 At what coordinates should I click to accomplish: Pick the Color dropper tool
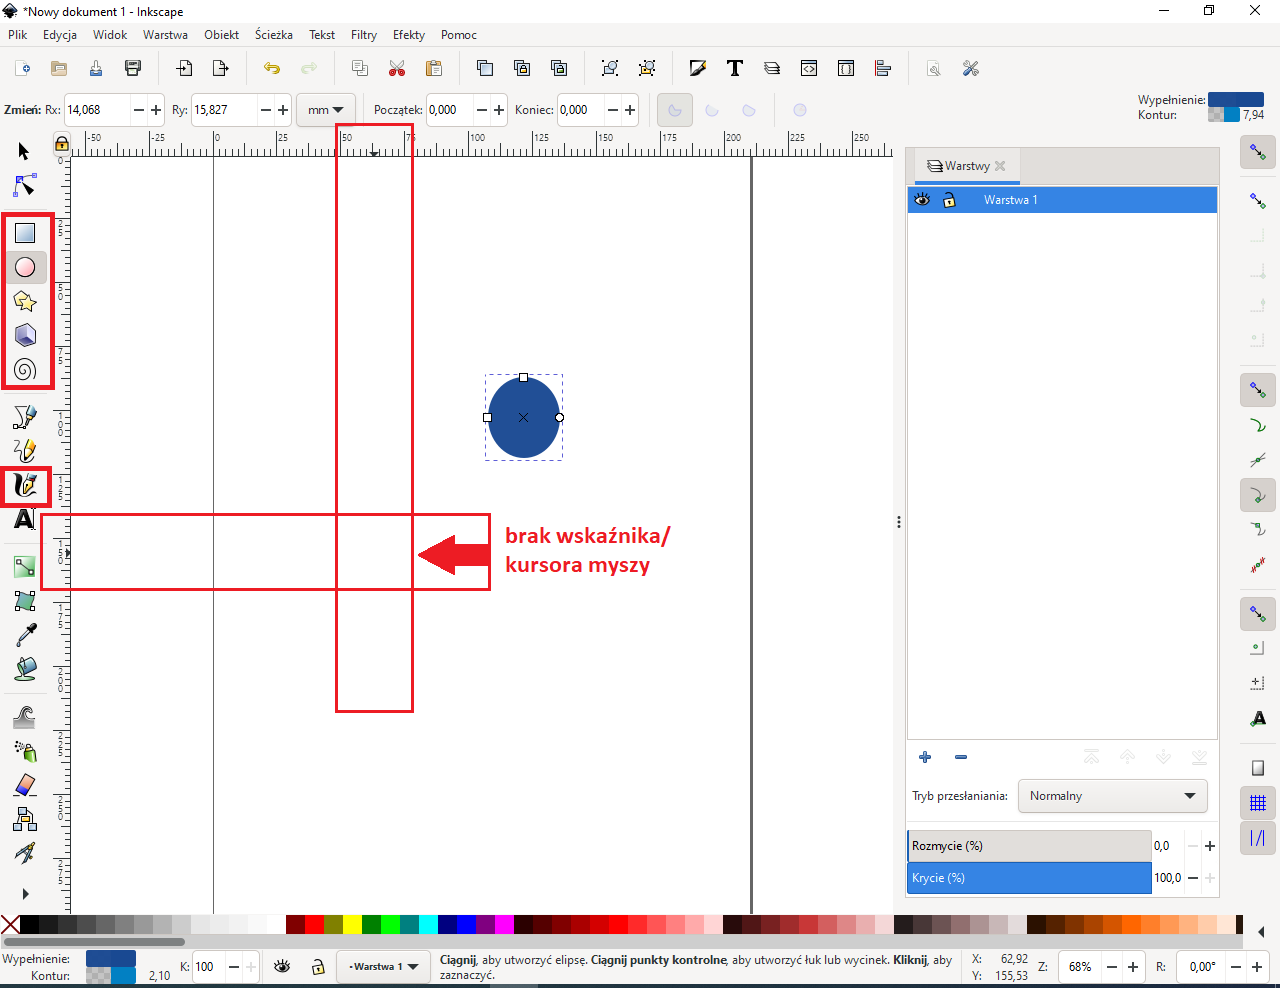point(25,635)
